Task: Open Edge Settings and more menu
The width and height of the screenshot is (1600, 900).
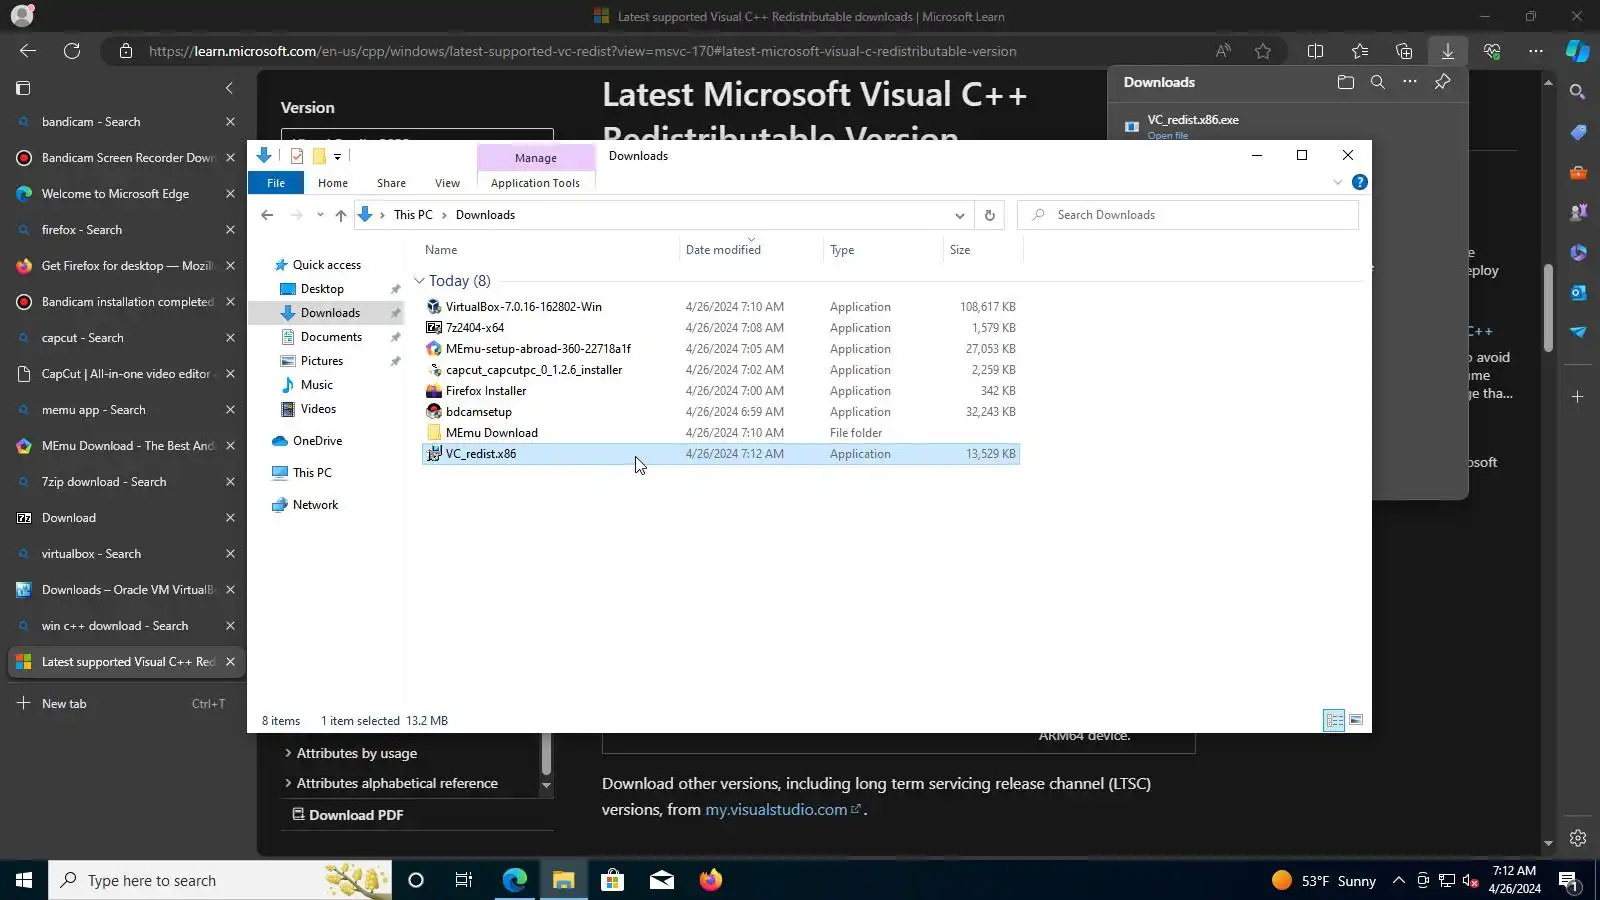Action: coord(1536,51)
